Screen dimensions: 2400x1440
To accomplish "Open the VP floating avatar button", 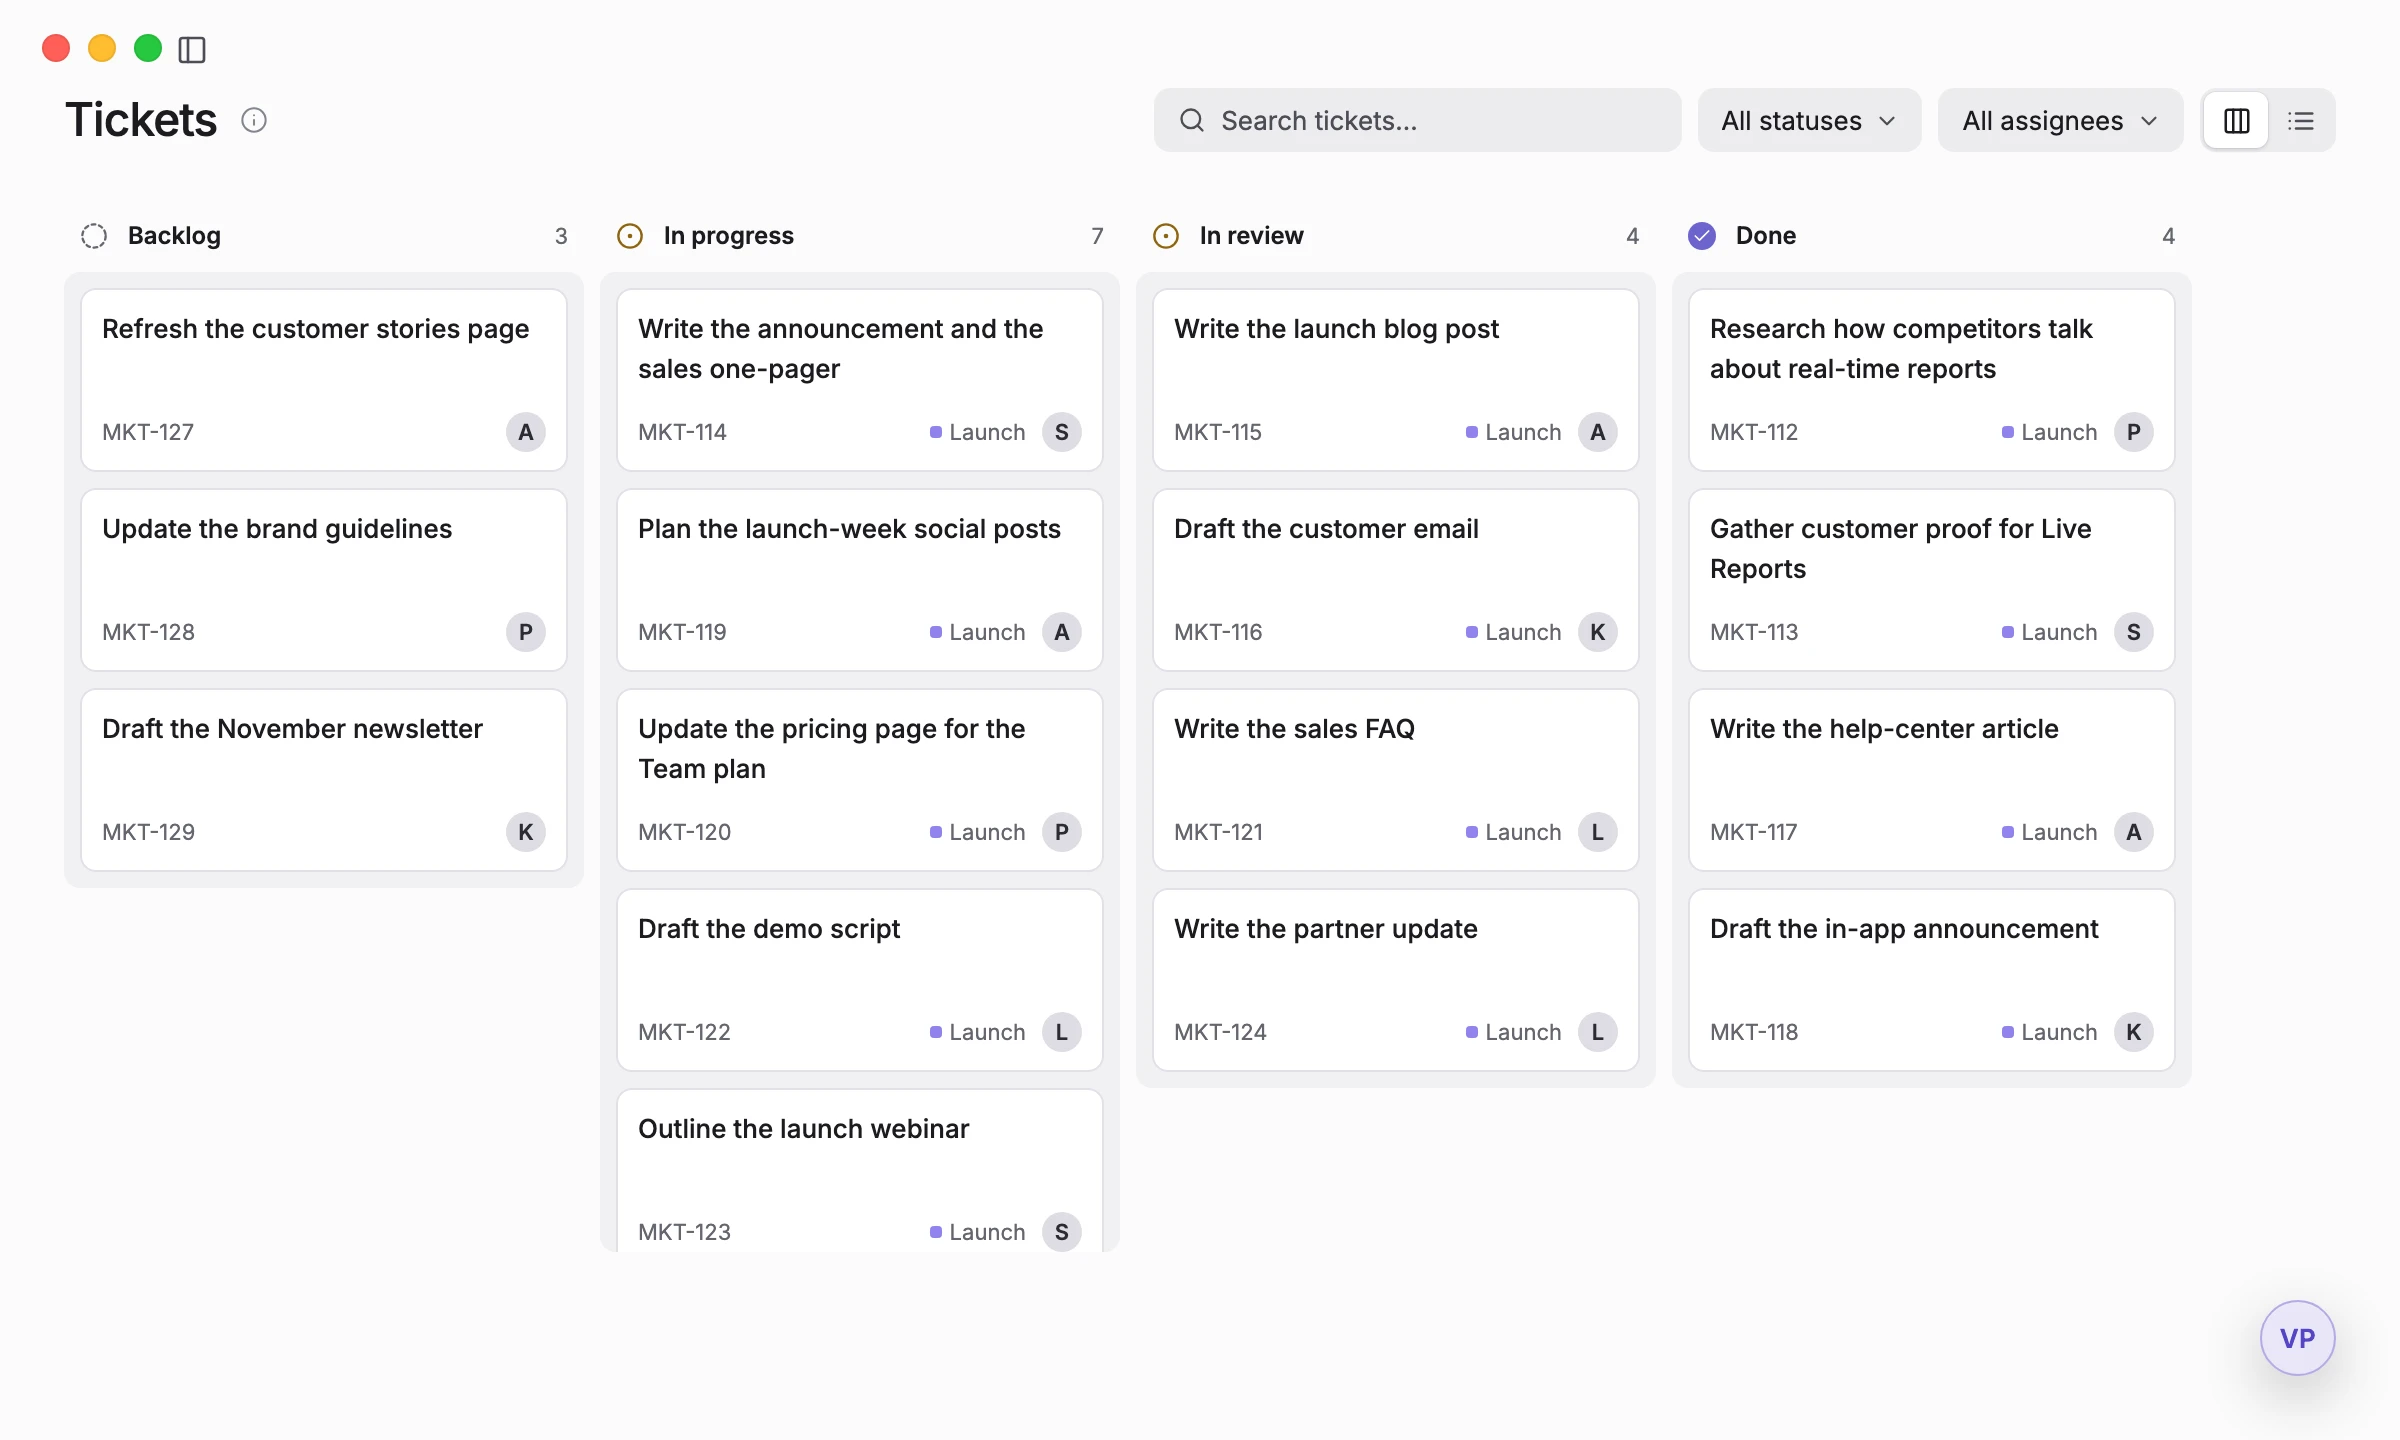I will coord(2297,1338).
